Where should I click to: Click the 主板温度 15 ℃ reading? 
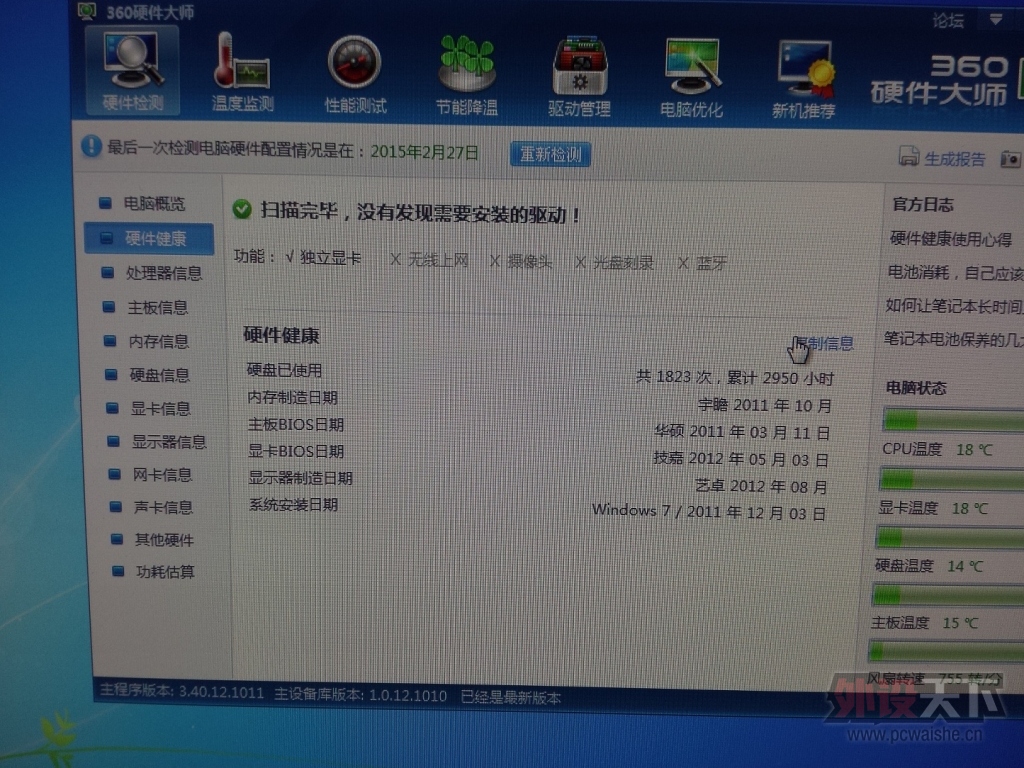(925, 623)
